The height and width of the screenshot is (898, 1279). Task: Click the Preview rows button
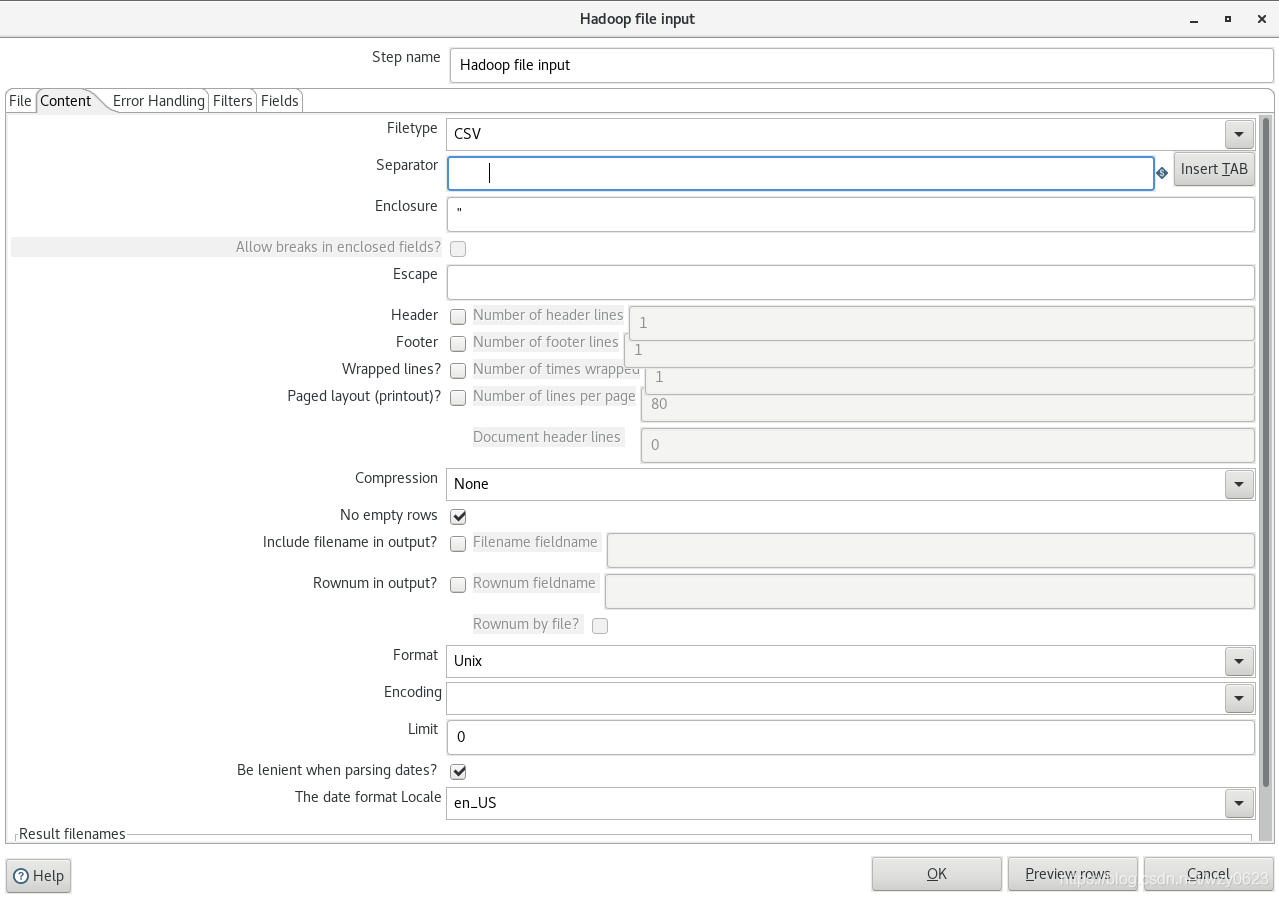(x=1072, y=874)
